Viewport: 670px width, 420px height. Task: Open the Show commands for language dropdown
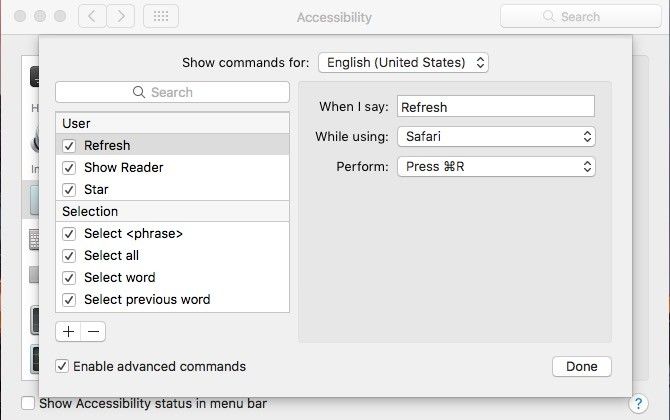click(403, 62)
